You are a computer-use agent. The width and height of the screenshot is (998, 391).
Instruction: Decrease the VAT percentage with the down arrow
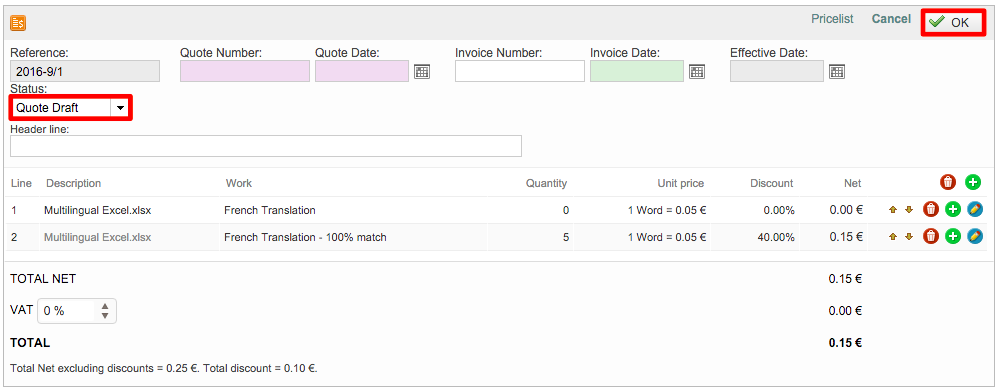[105, 315]
